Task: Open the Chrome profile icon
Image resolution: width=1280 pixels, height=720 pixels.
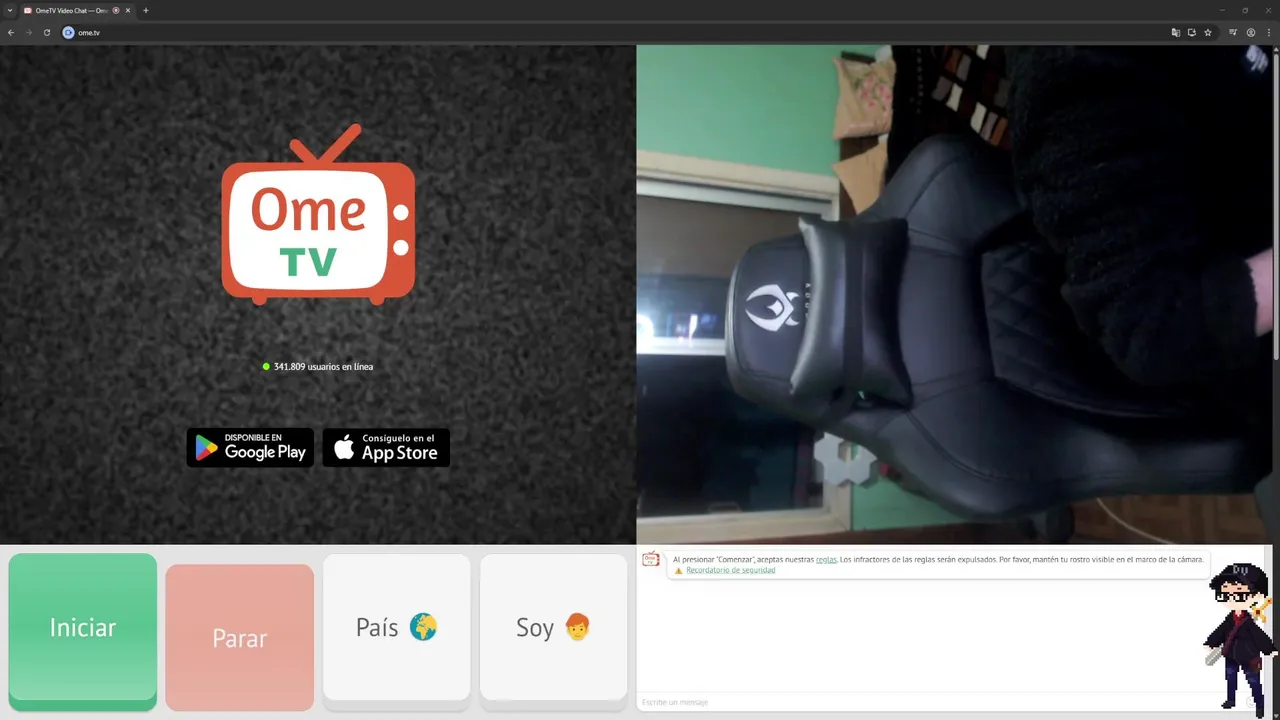Action: click(x=1251, y=32)
